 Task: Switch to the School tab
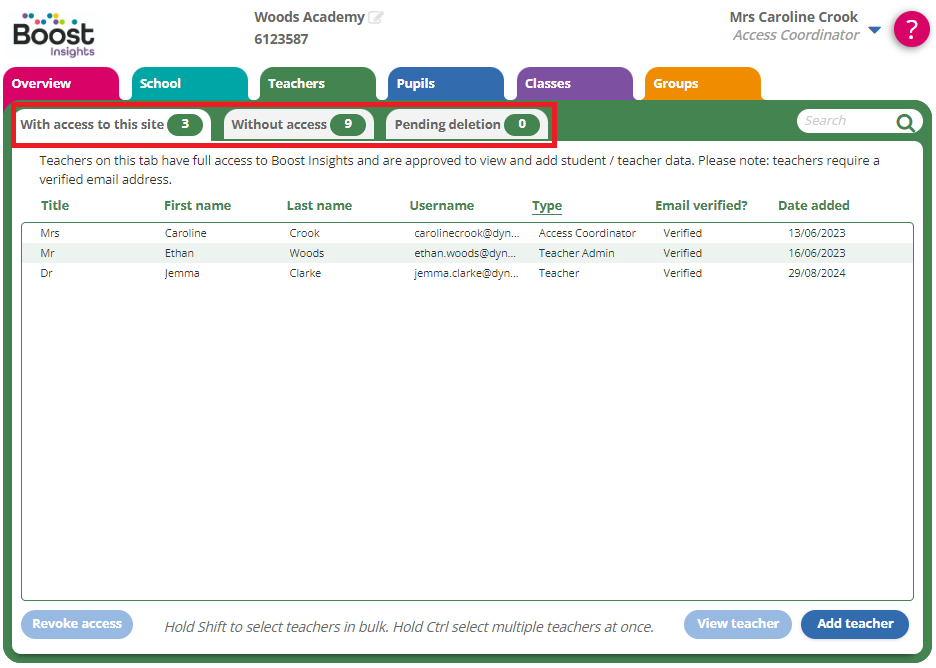[188, 84]
